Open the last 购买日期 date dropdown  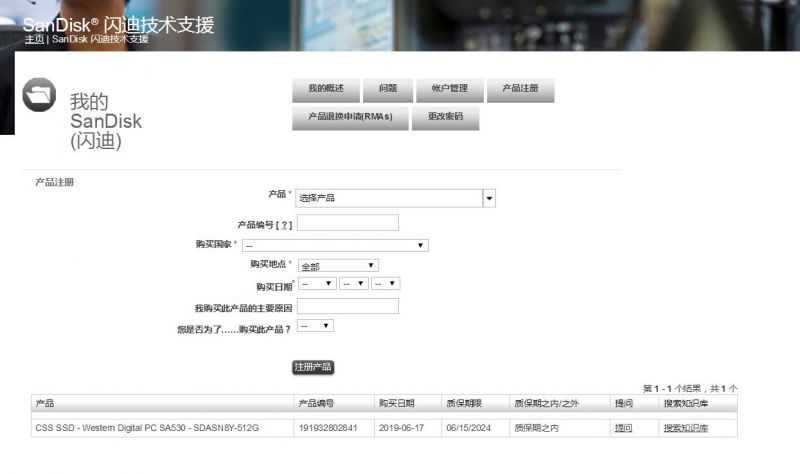[385, 284]
